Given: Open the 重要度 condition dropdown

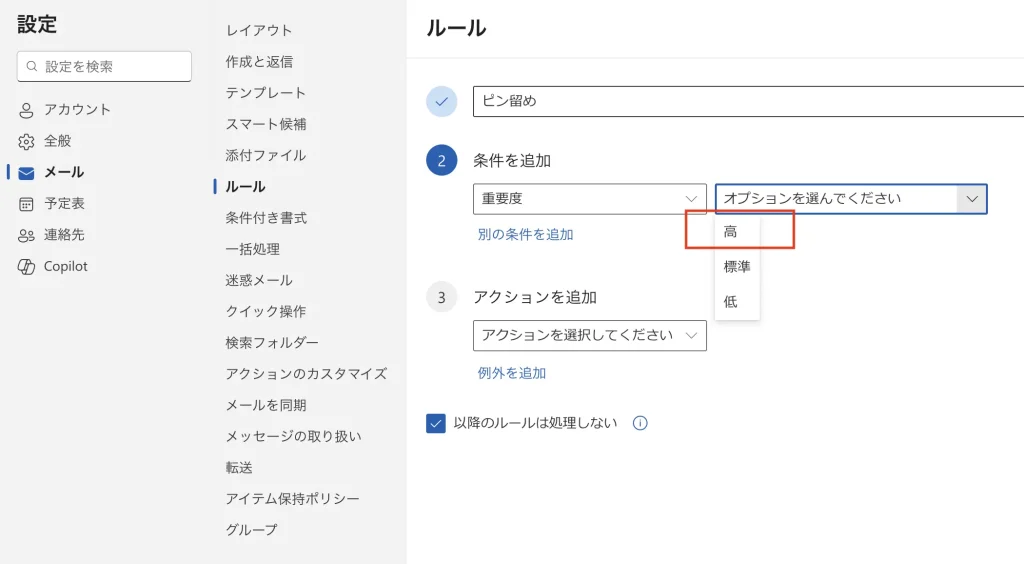Looking at the screenshot, I should 589,199.
